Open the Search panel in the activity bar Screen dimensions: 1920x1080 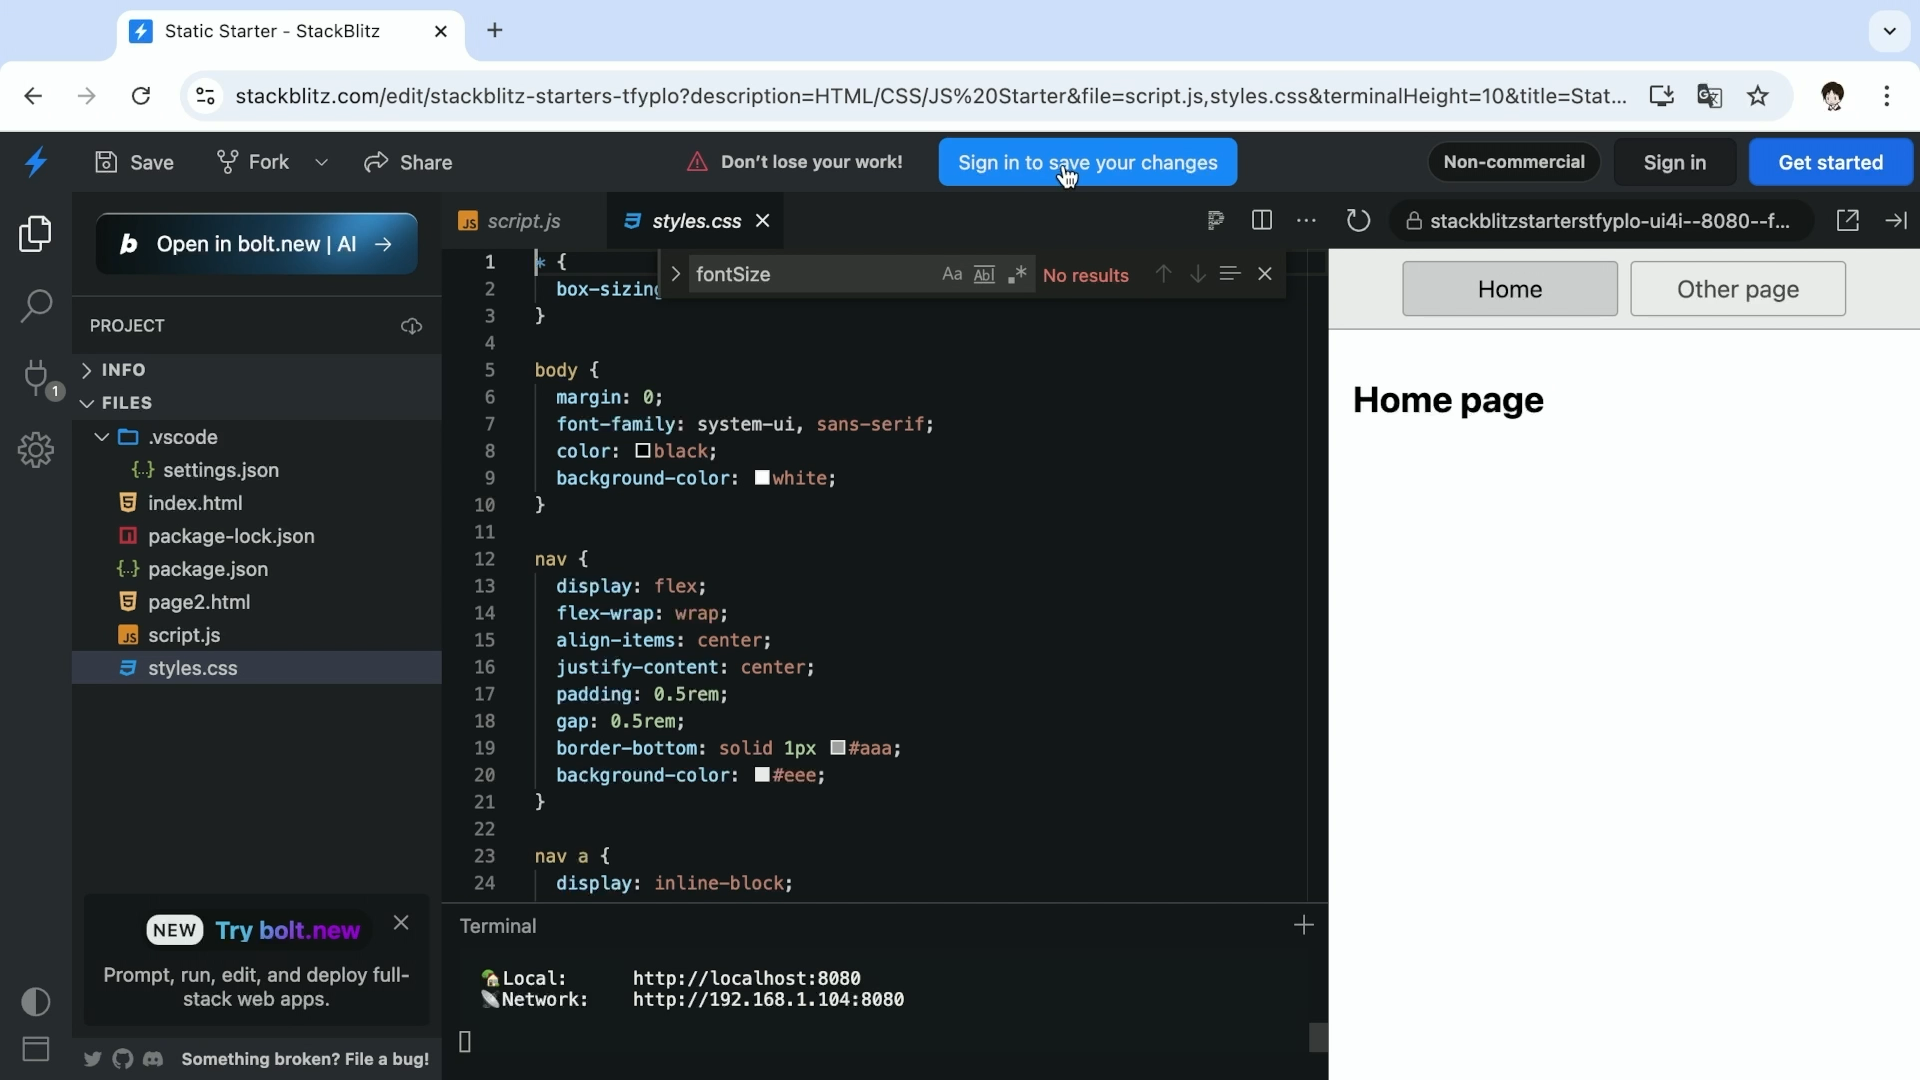pyautogui.click(x=36, y=306)
